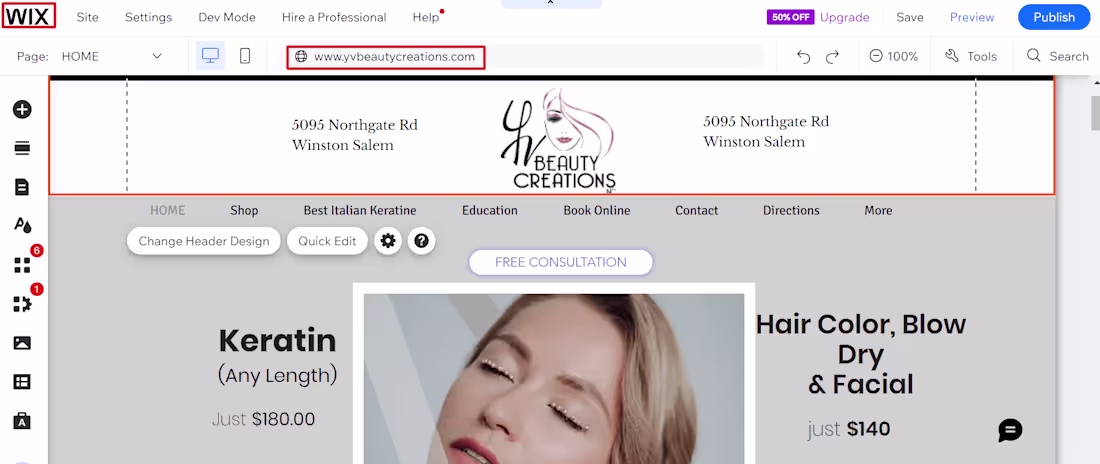Open the Help menu
The image size is (1100, 464).
426,18
